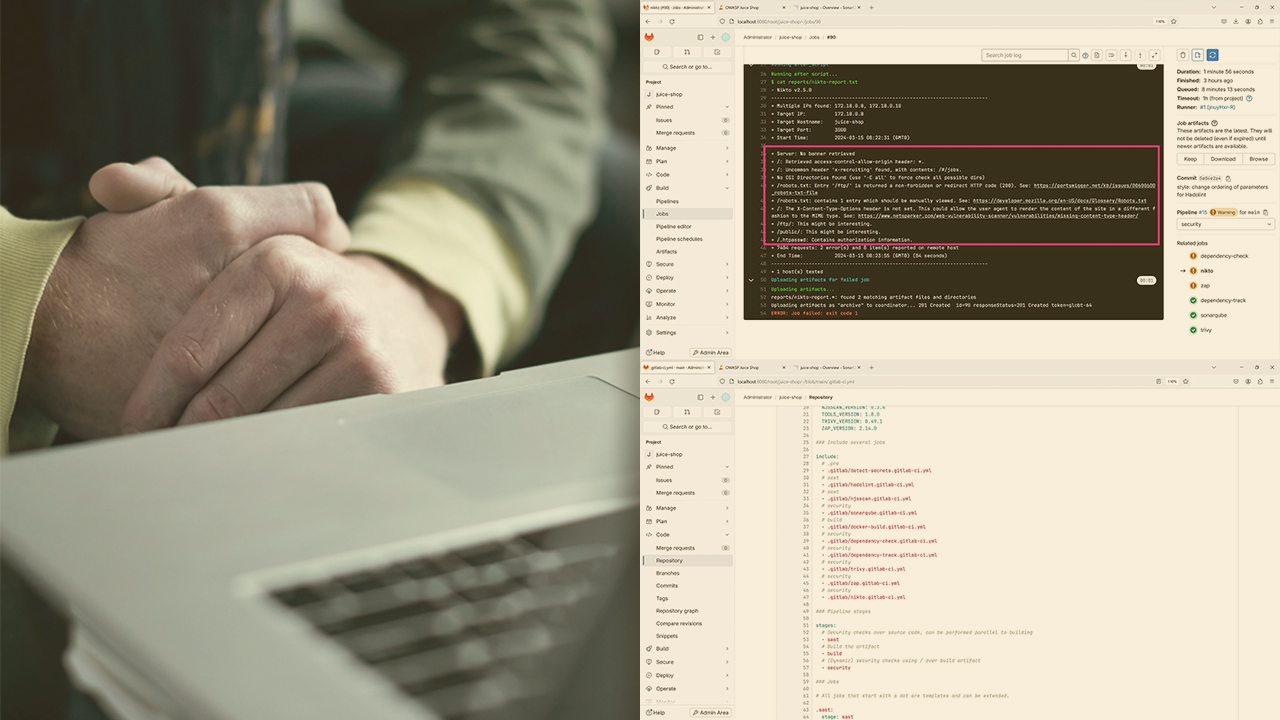This screenshot has height=720, width=1280.
Task: Click into the Search job log field
Action: 1024,55
